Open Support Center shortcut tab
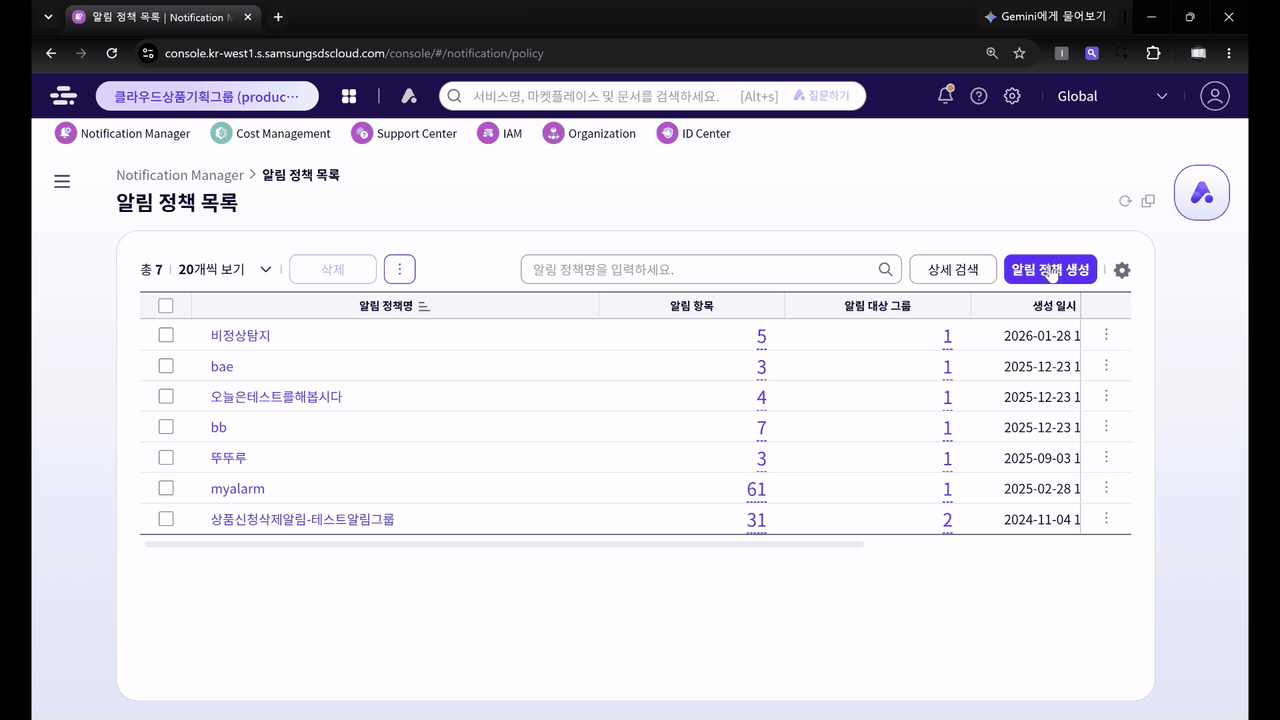Image resolution: width=1280 pixels, height=720 pixels. coord(404,133)
